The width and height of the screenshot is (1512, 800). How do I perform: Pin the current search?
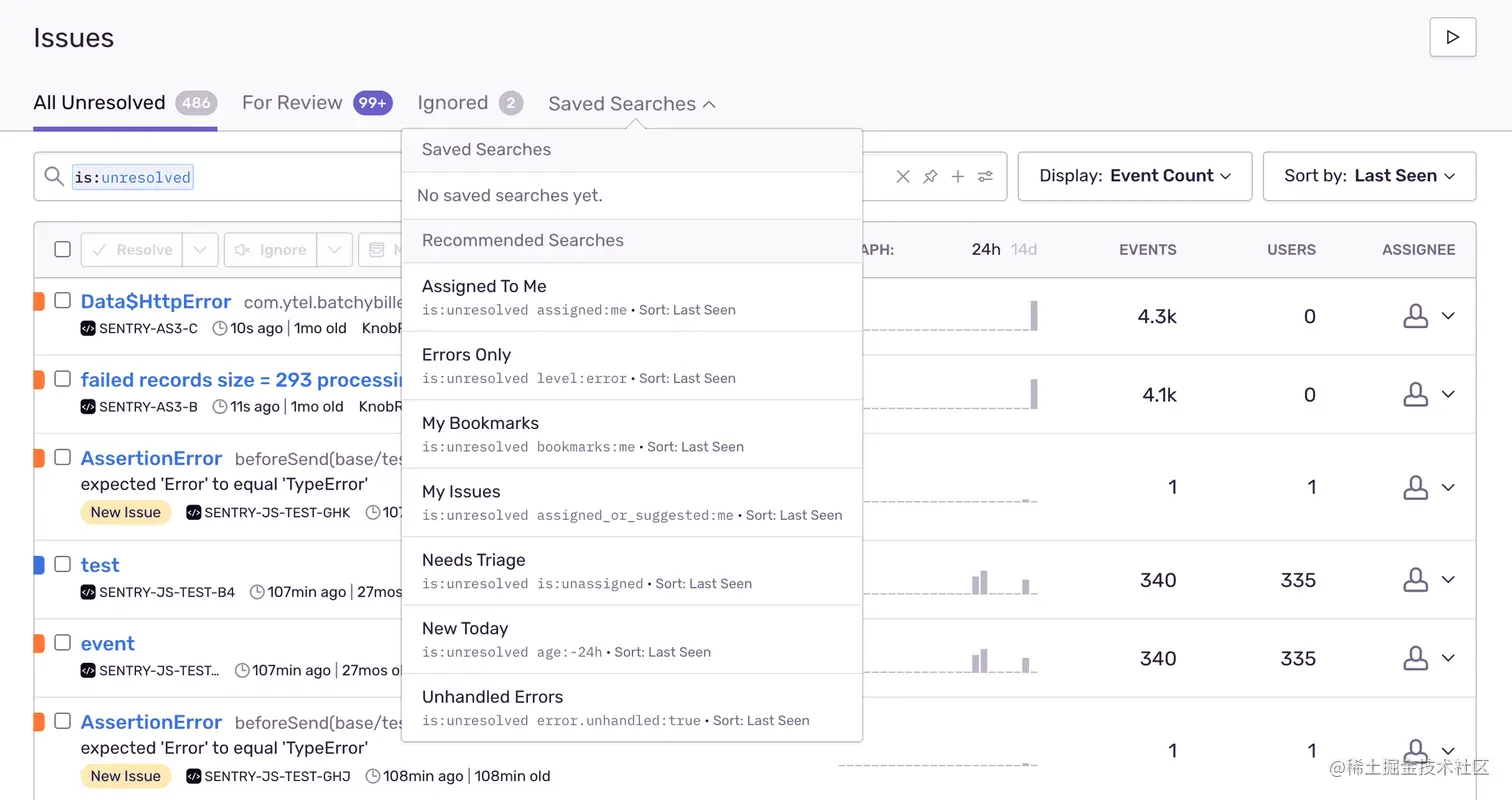[930, 177]
